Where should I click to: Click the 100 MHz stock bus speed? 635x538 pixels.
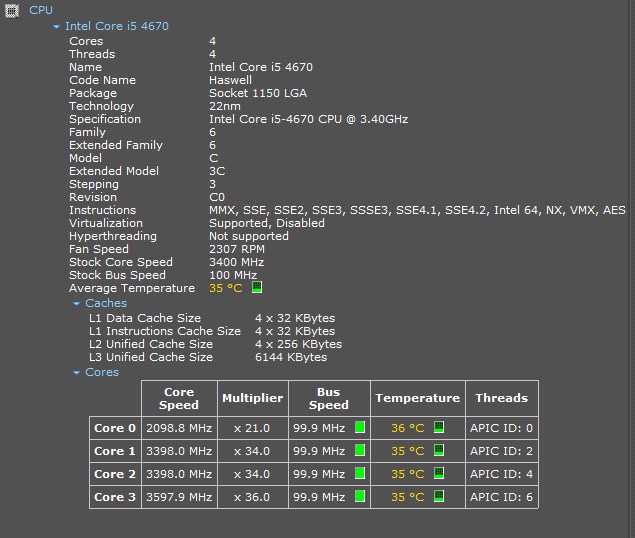233,275
